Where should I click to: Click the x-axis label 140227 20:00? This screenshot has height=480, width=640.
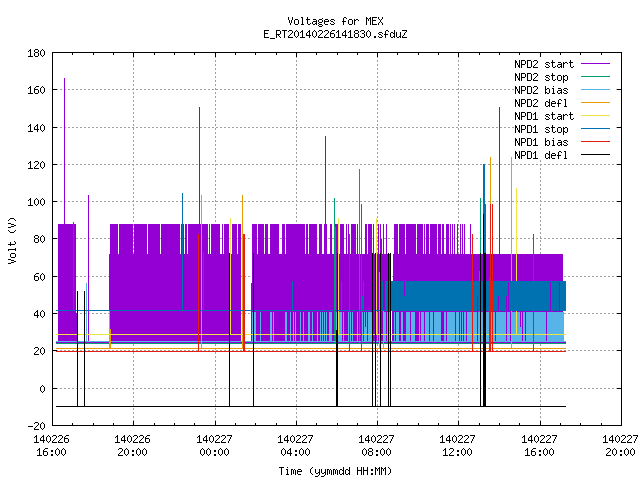pos(620,446)
